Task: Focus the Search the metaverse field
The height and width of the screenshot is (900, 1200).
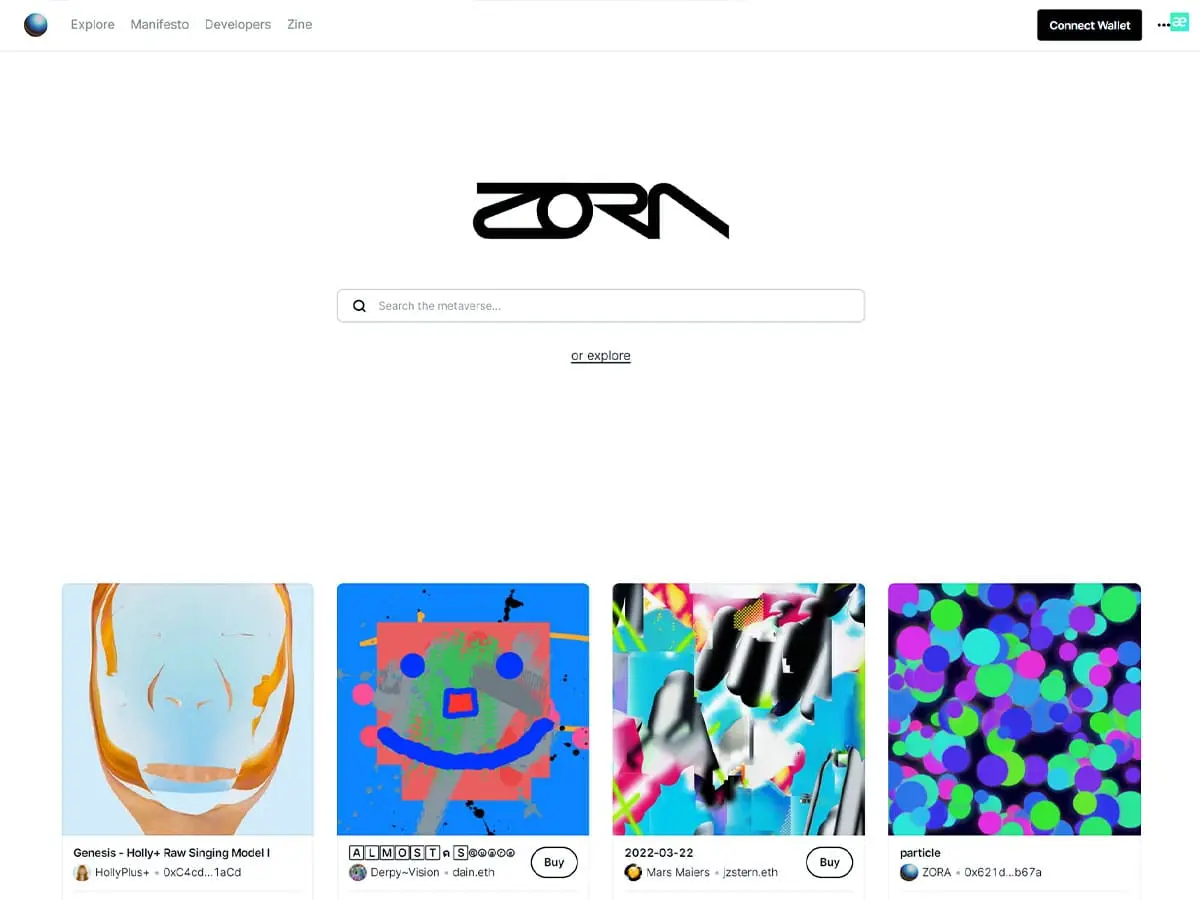Action: coord(601,306)
